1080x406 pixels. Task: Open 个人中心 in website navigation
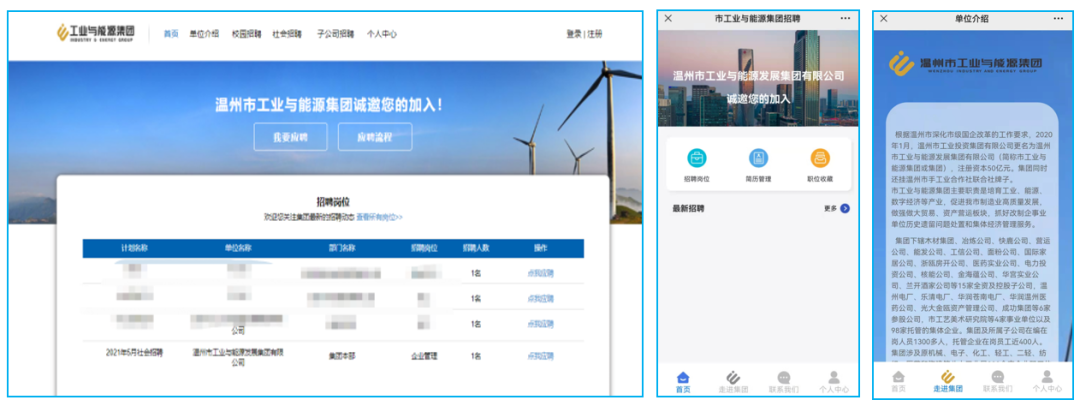(382, 34)
